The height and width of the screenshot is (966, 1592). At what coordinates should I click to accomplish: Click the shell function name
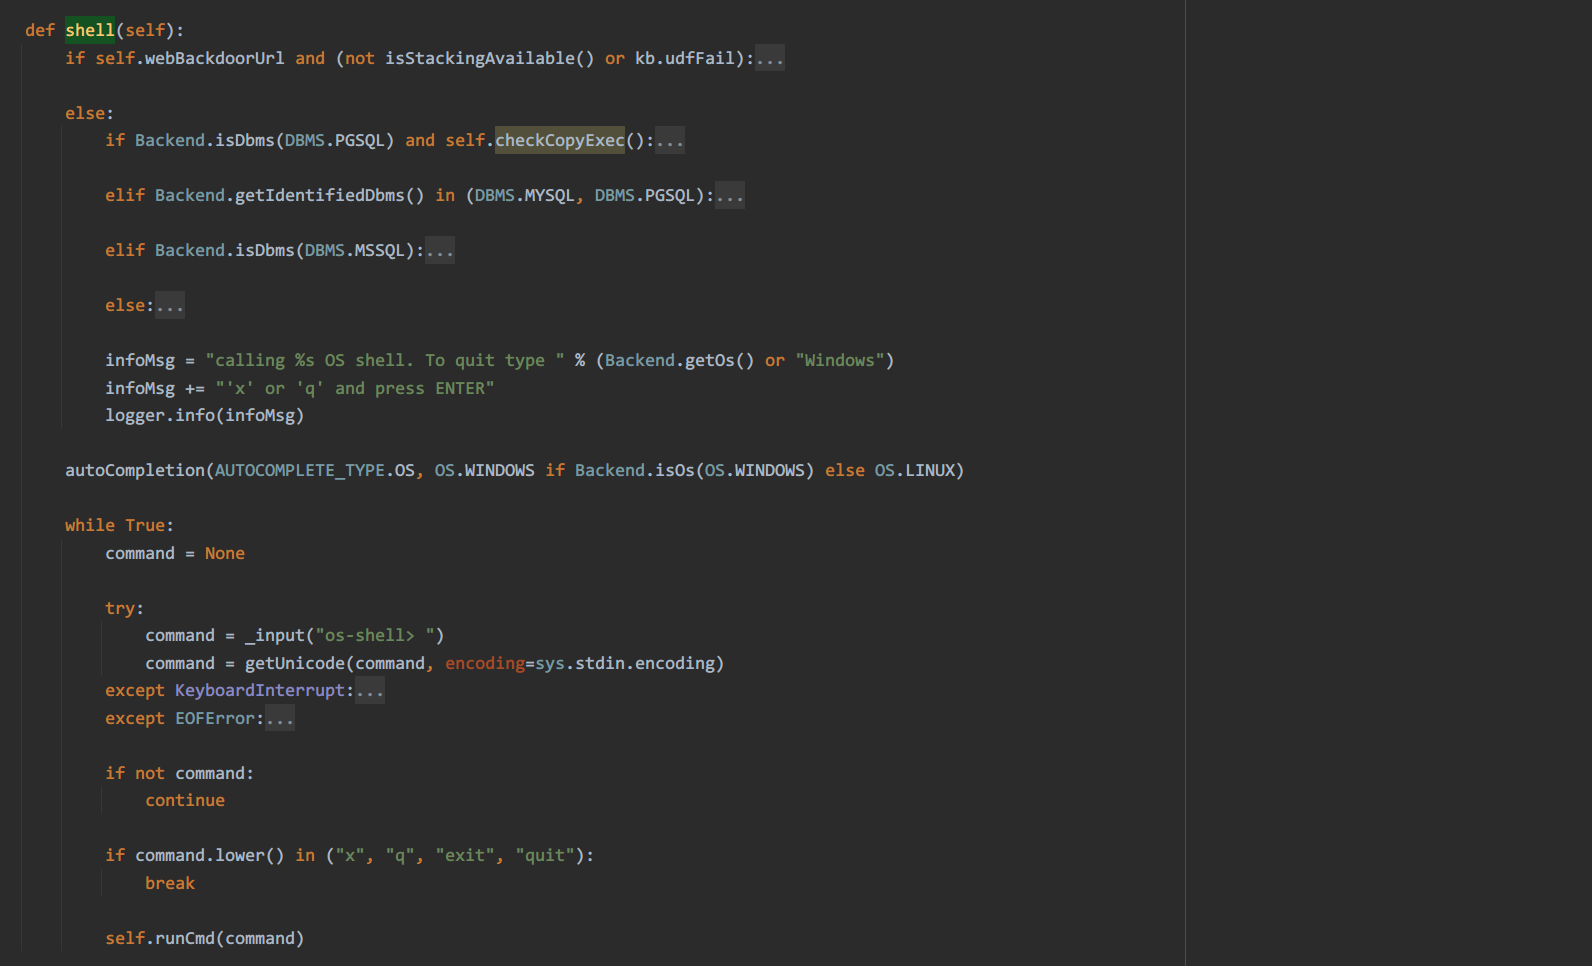90,30
